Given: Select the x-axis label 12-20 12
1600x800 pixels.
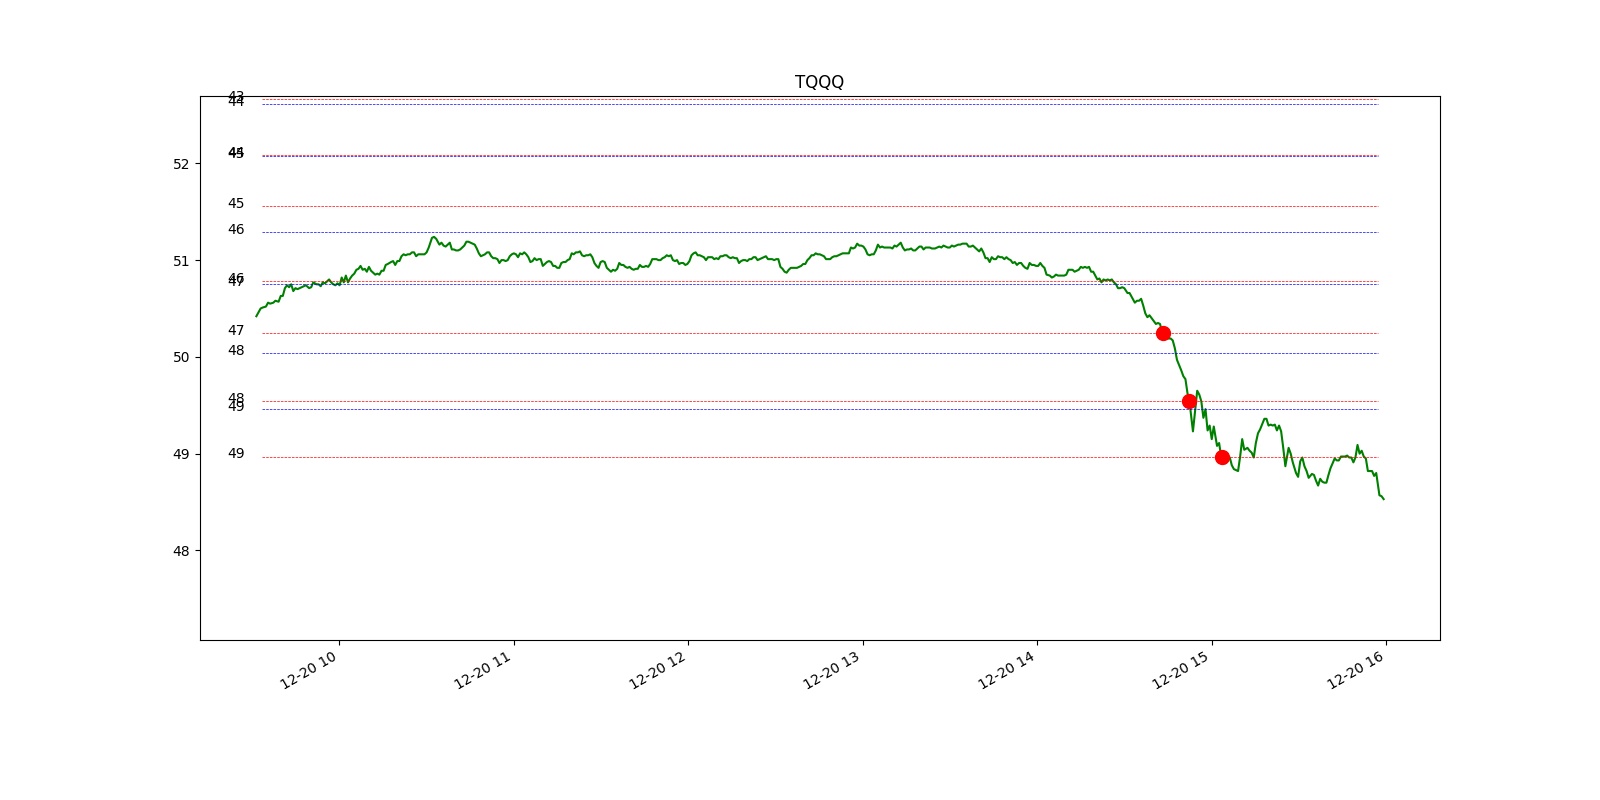Looking at the screenshot, I should (659, 668).
